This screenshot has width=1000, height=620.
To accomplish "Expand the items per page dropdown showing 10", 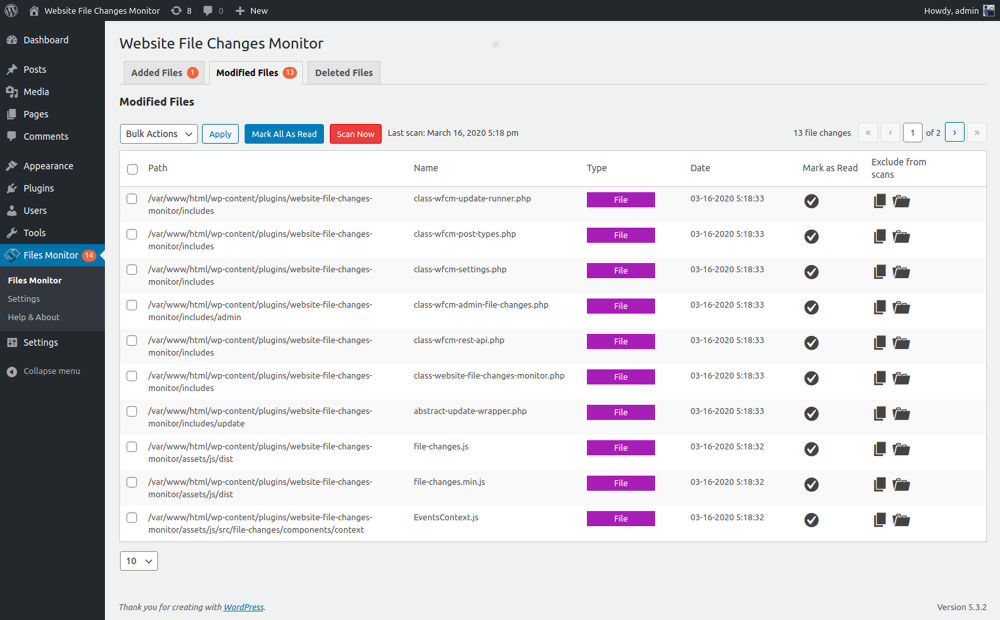I will click(138, 561).
